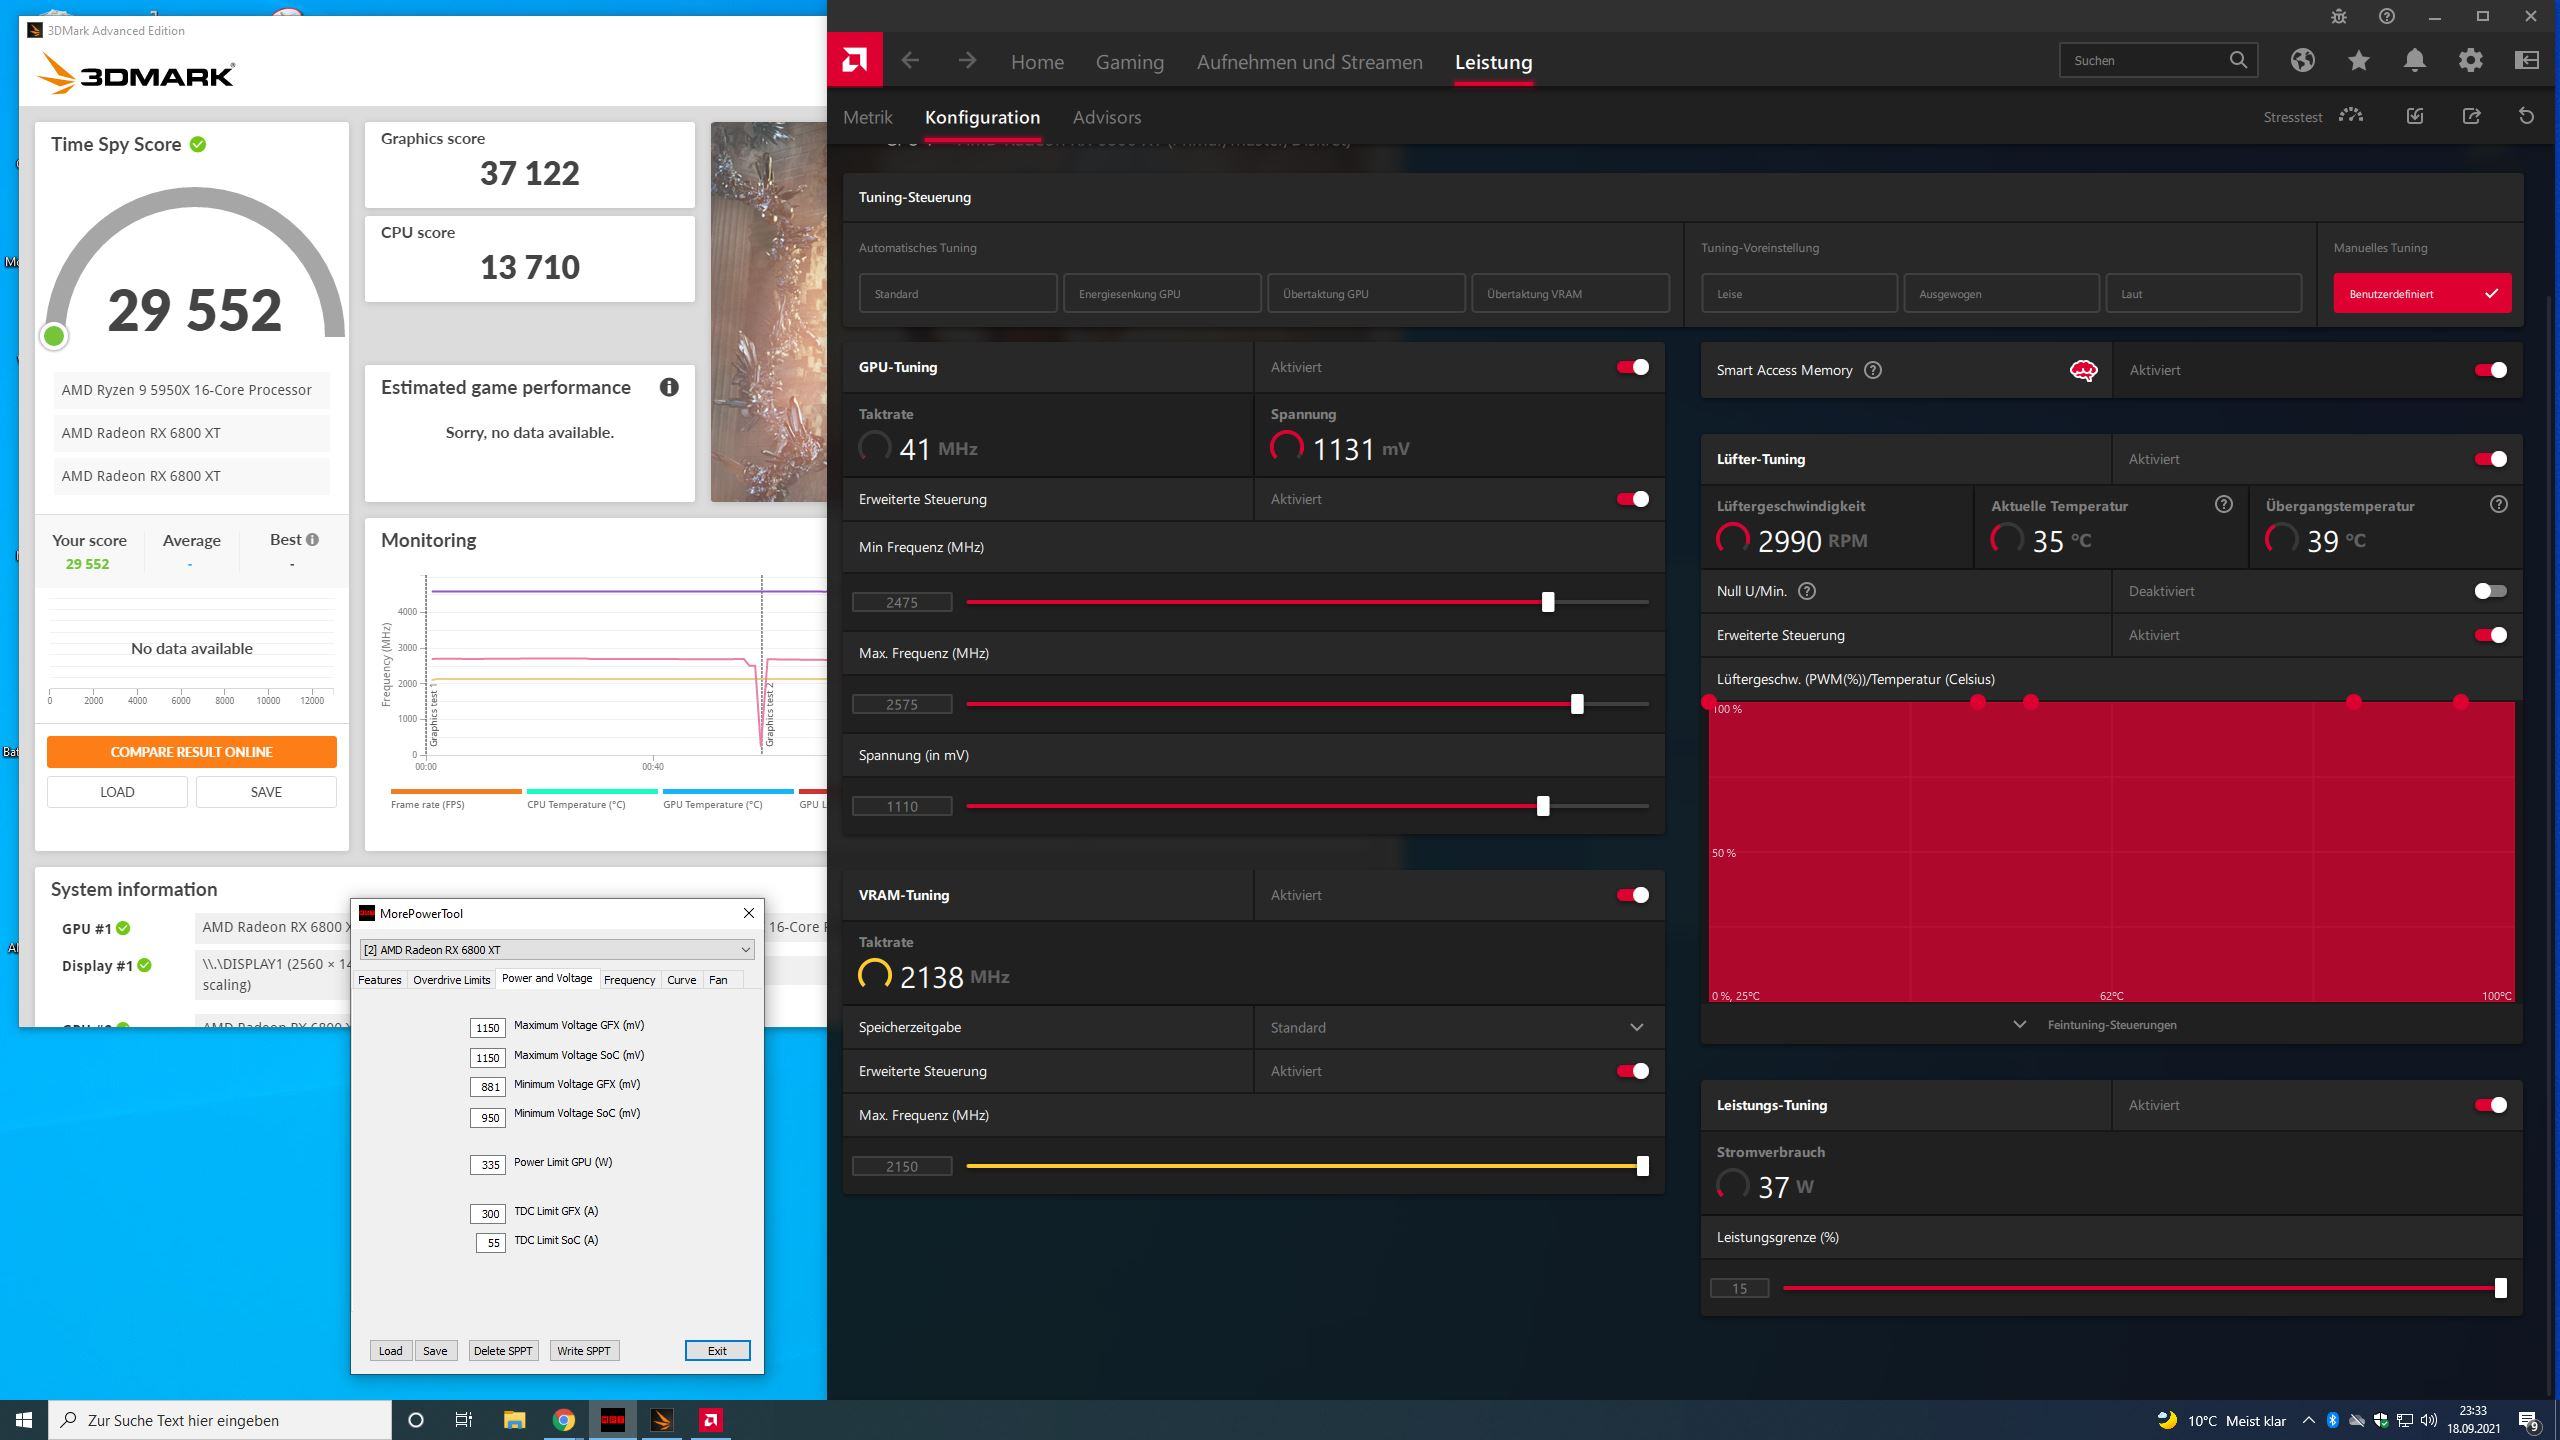This screenshot has width=2560, height=1440.
Task: Click the bug report icon
Action: [x=2339, y=16]
